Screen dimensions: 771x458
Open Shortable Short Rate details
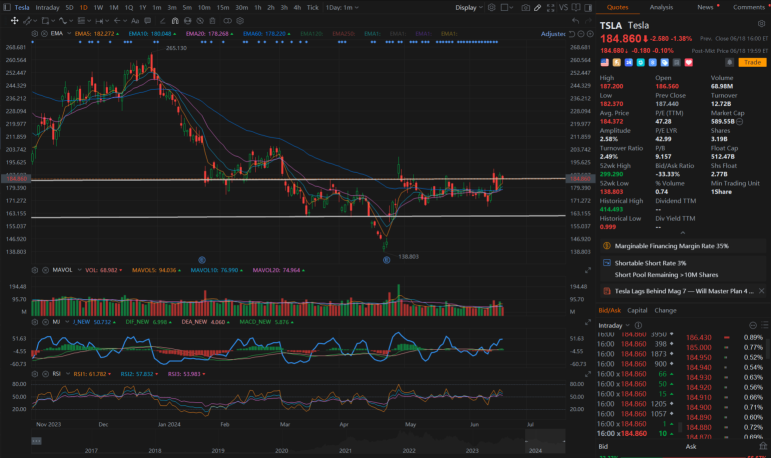tap(682, 269)
